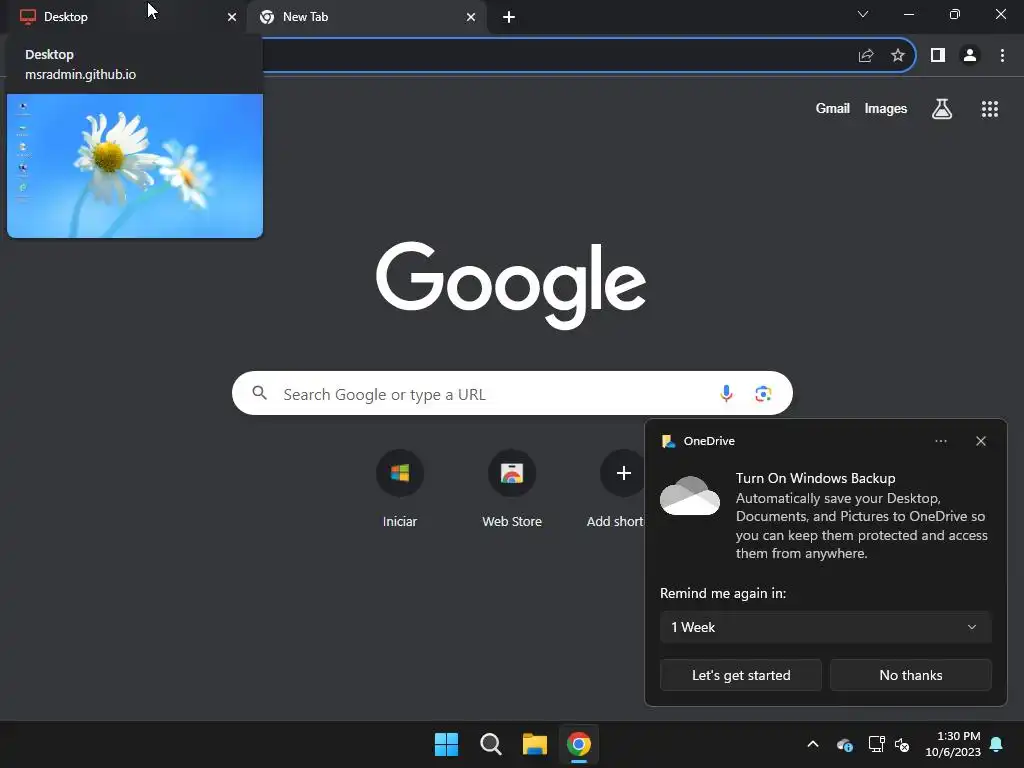
Task: Open the Windows Start menu
Action: [x=447, y=744]
